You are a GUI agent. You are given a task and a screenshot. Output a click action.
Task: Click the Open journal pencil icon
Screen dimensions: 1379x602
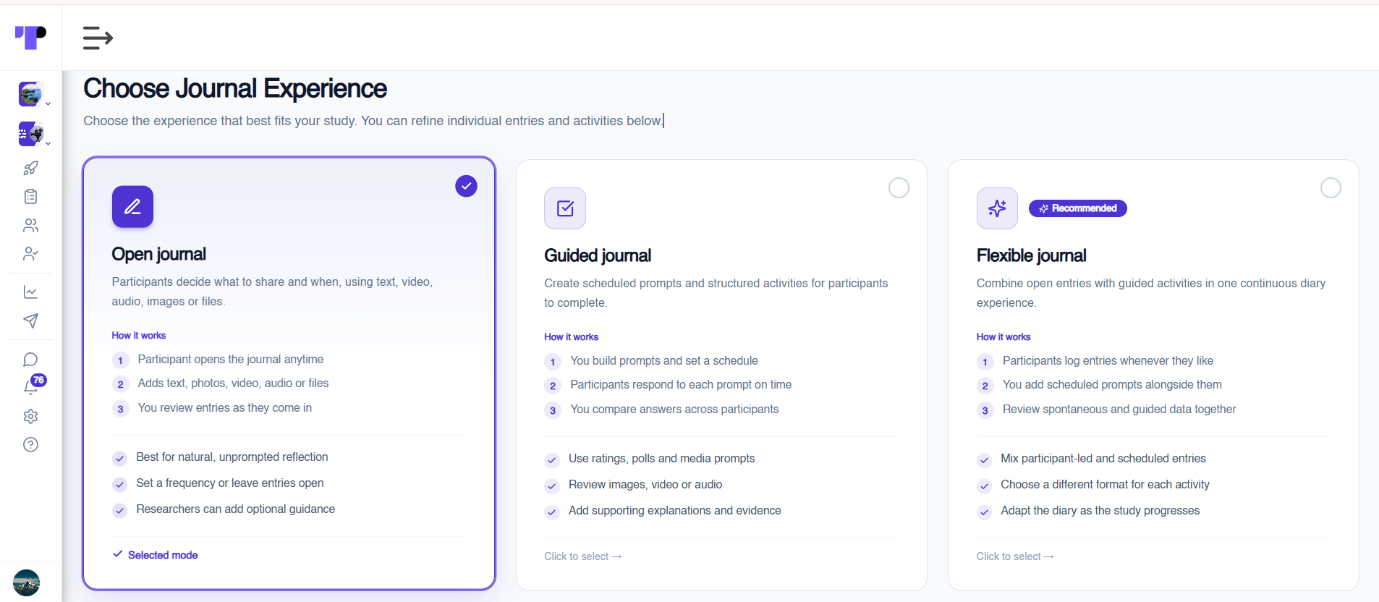point(133,207)
